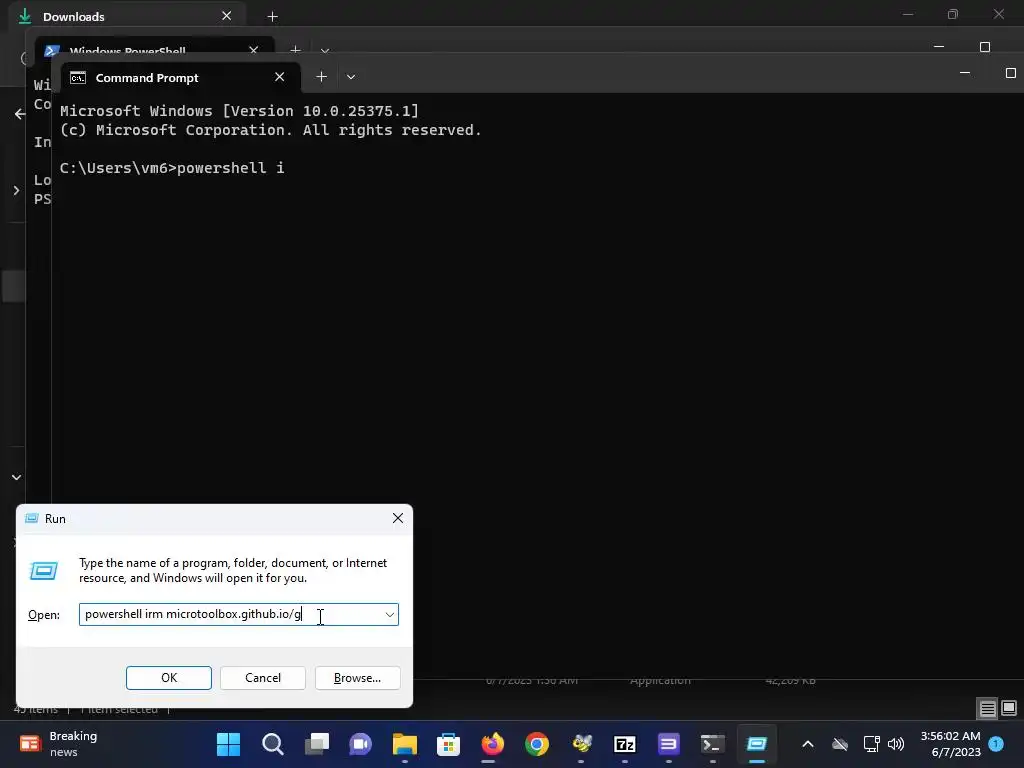Open the bee icon app in taskbar

click(x=581, y=744)
